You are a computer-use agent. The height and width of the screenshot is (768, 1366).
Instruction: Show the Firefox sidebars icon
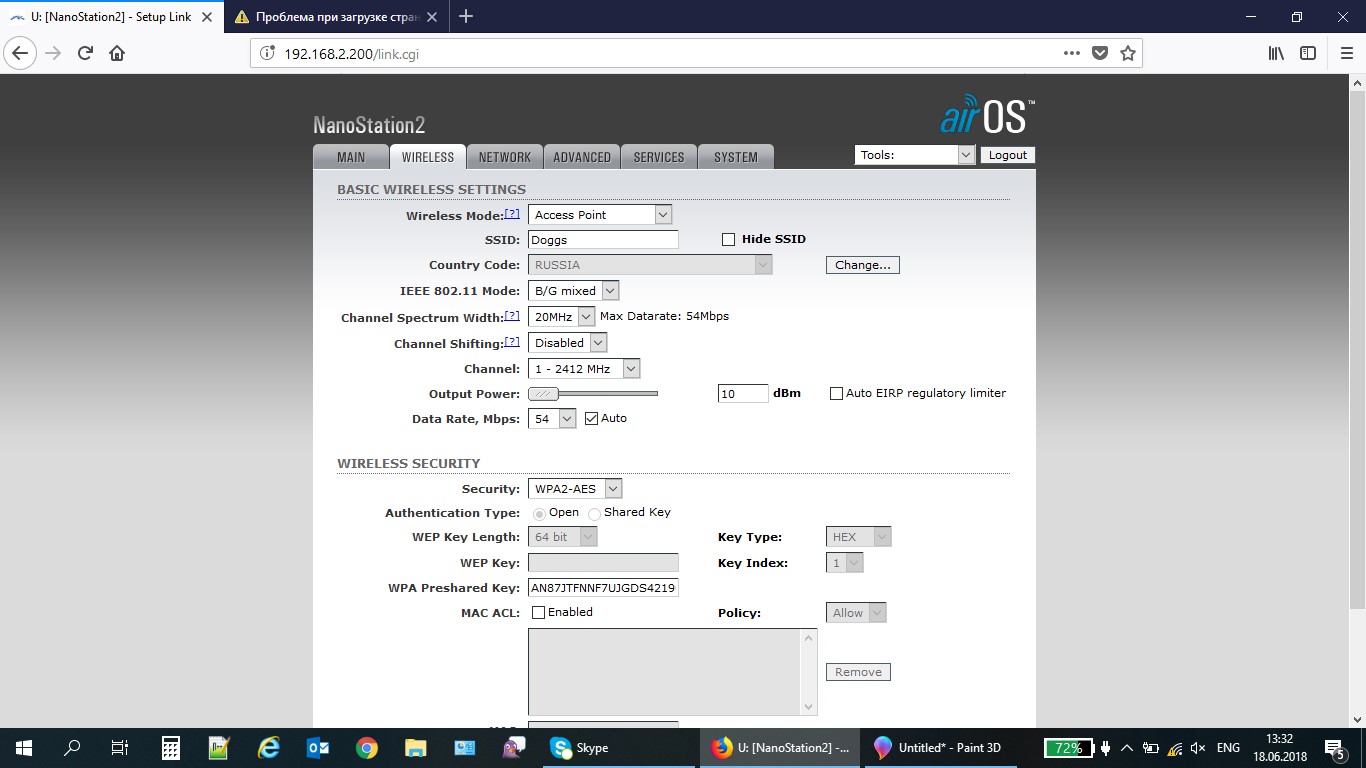click(1308, 53)
